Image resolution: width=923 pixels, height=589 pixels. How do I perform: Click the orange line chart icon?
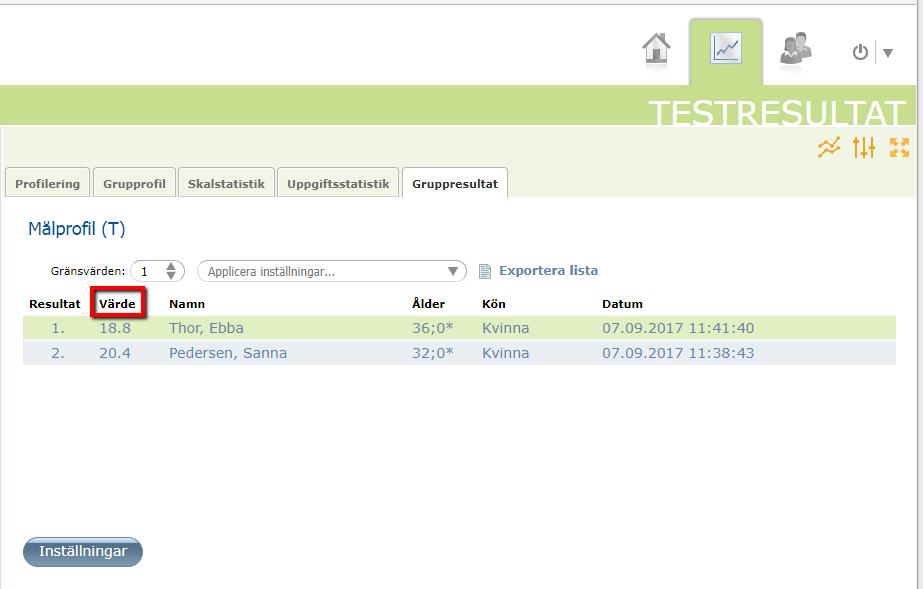[829, 147]
